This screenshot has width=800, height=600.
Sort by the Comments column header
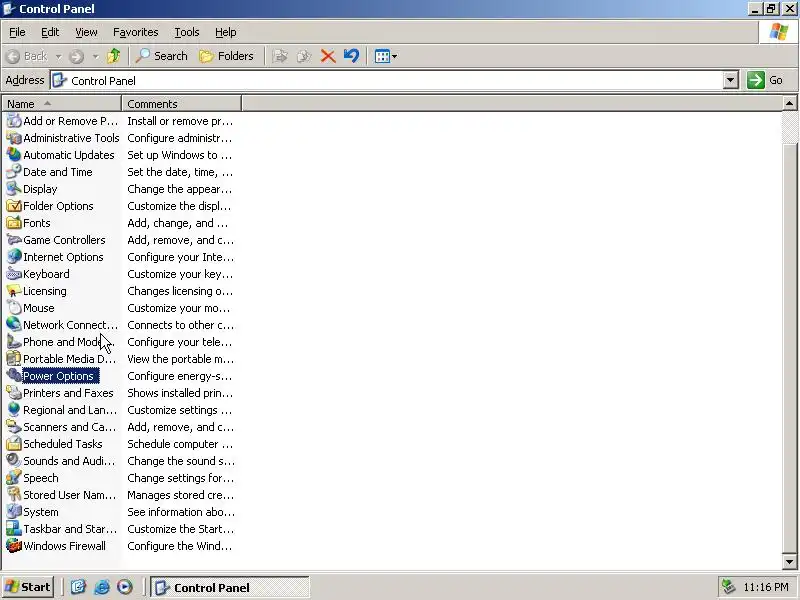coord(181,104)
